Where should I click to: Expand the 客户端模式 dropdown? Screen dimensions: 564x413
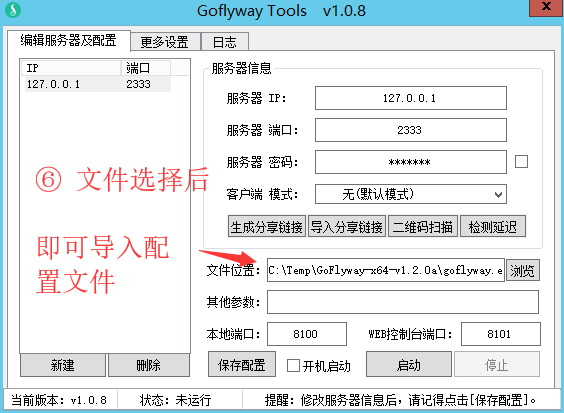pos(411,194)
